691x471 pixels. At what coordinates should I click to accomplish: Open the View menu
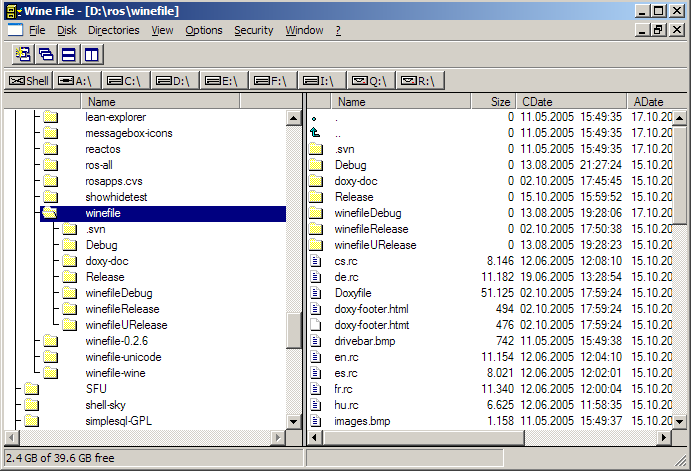162,30
